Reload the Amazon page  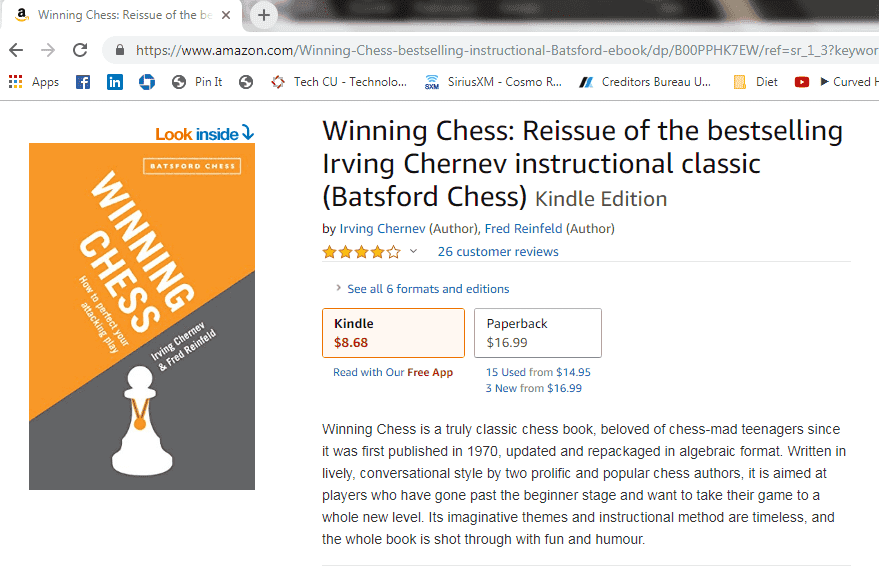(80, 50)
